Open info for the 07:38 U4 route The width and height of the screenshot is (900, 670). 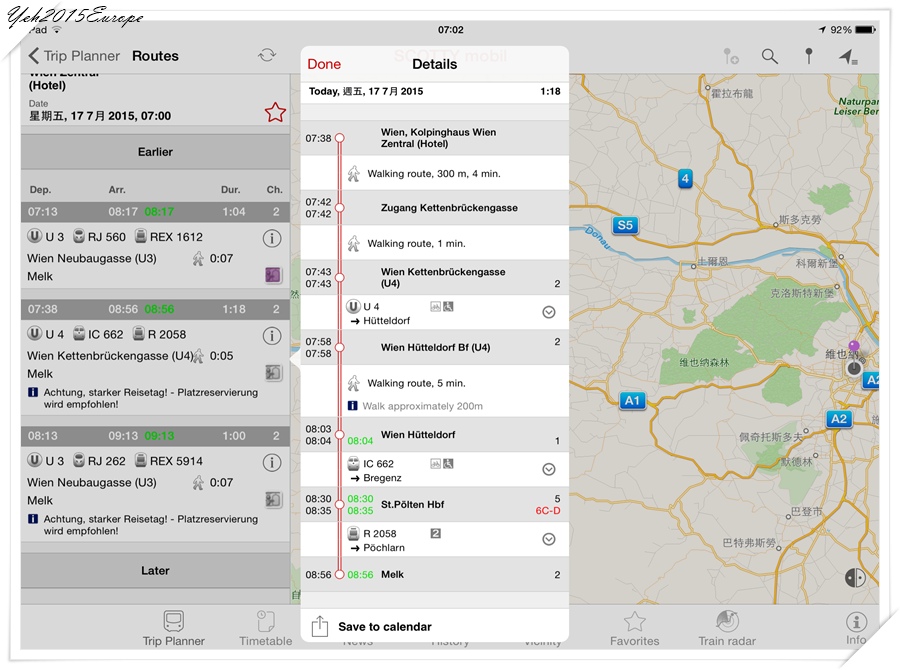272,335
